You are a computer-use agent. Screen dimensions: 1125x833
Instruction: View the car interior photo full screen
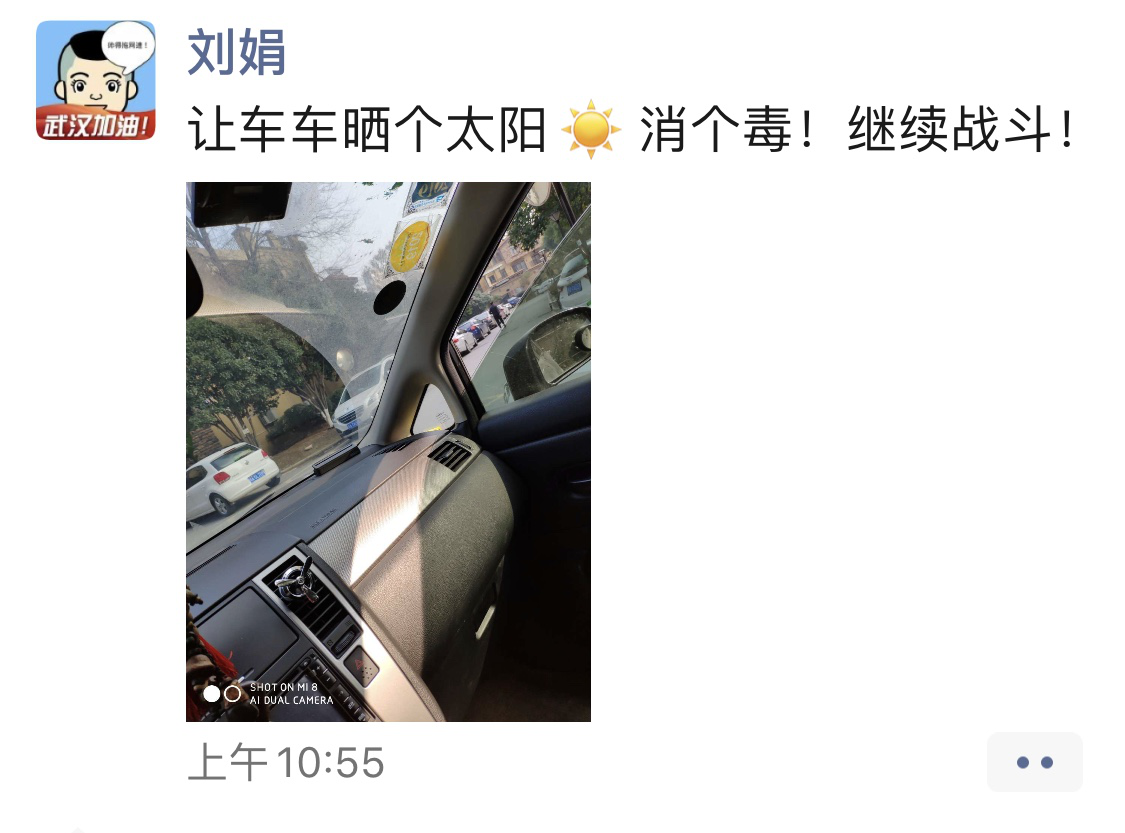(388, 451)
